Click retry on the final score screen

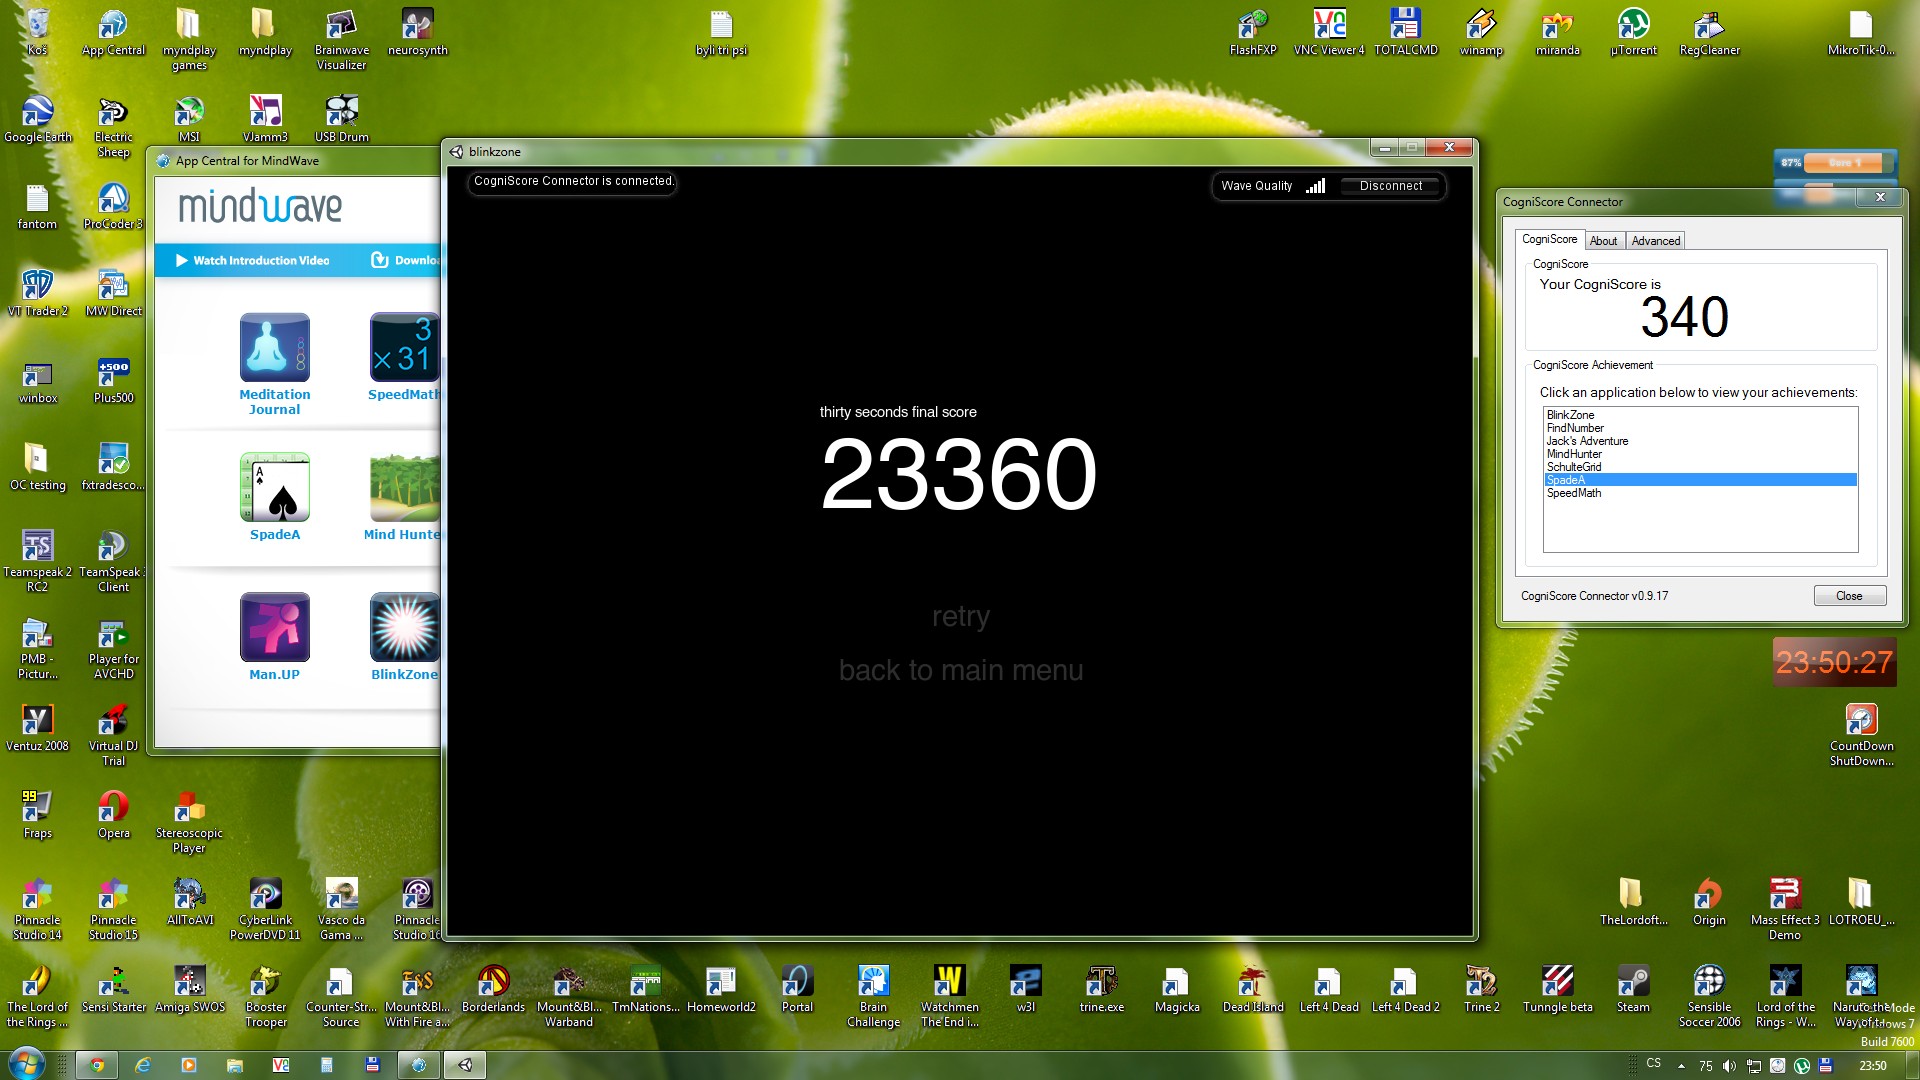pos(960,616)
